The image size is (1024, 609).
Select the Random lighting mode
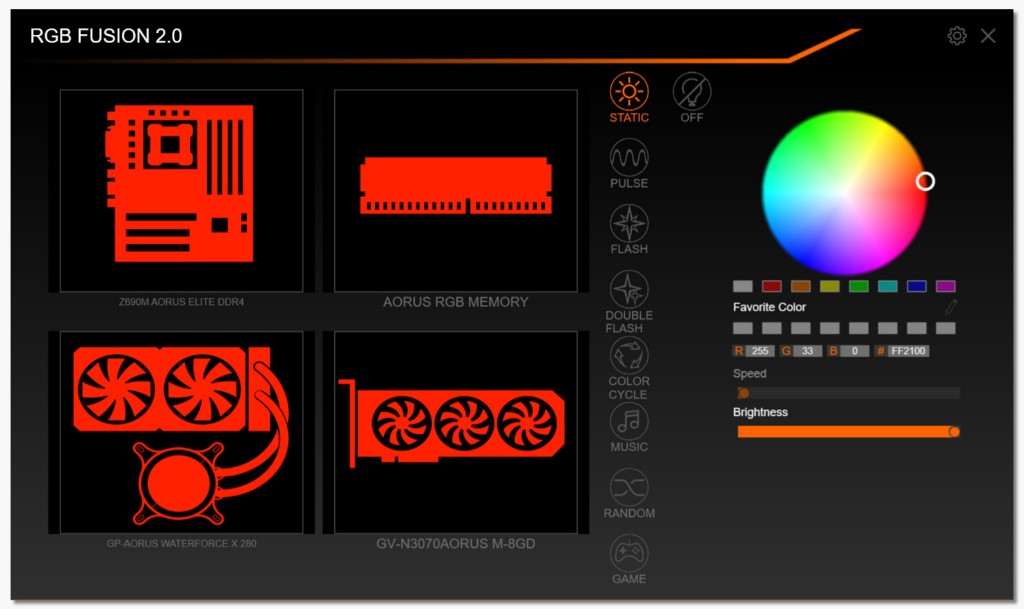pos(629,487)
